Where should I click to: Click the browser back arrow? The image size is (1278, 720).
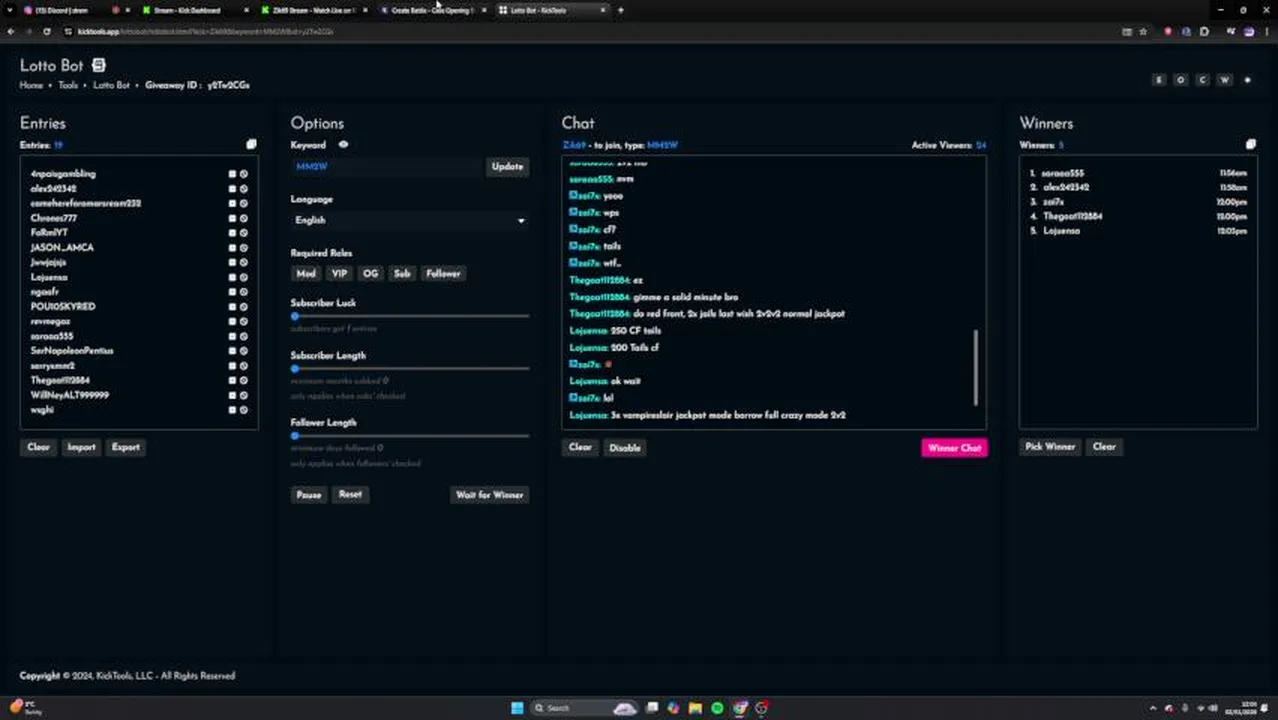click(11, 31)
